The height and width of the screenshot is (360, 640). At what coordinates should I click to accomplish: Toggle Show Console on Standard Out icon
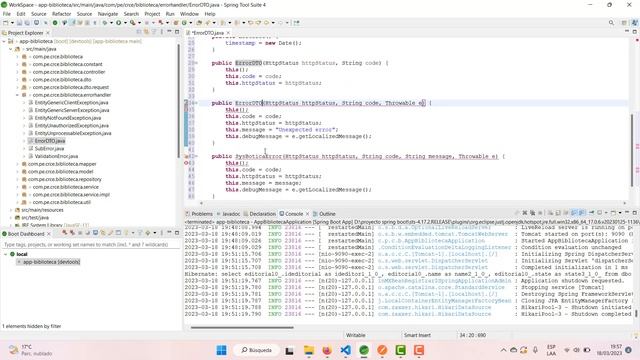coord(573,213)
